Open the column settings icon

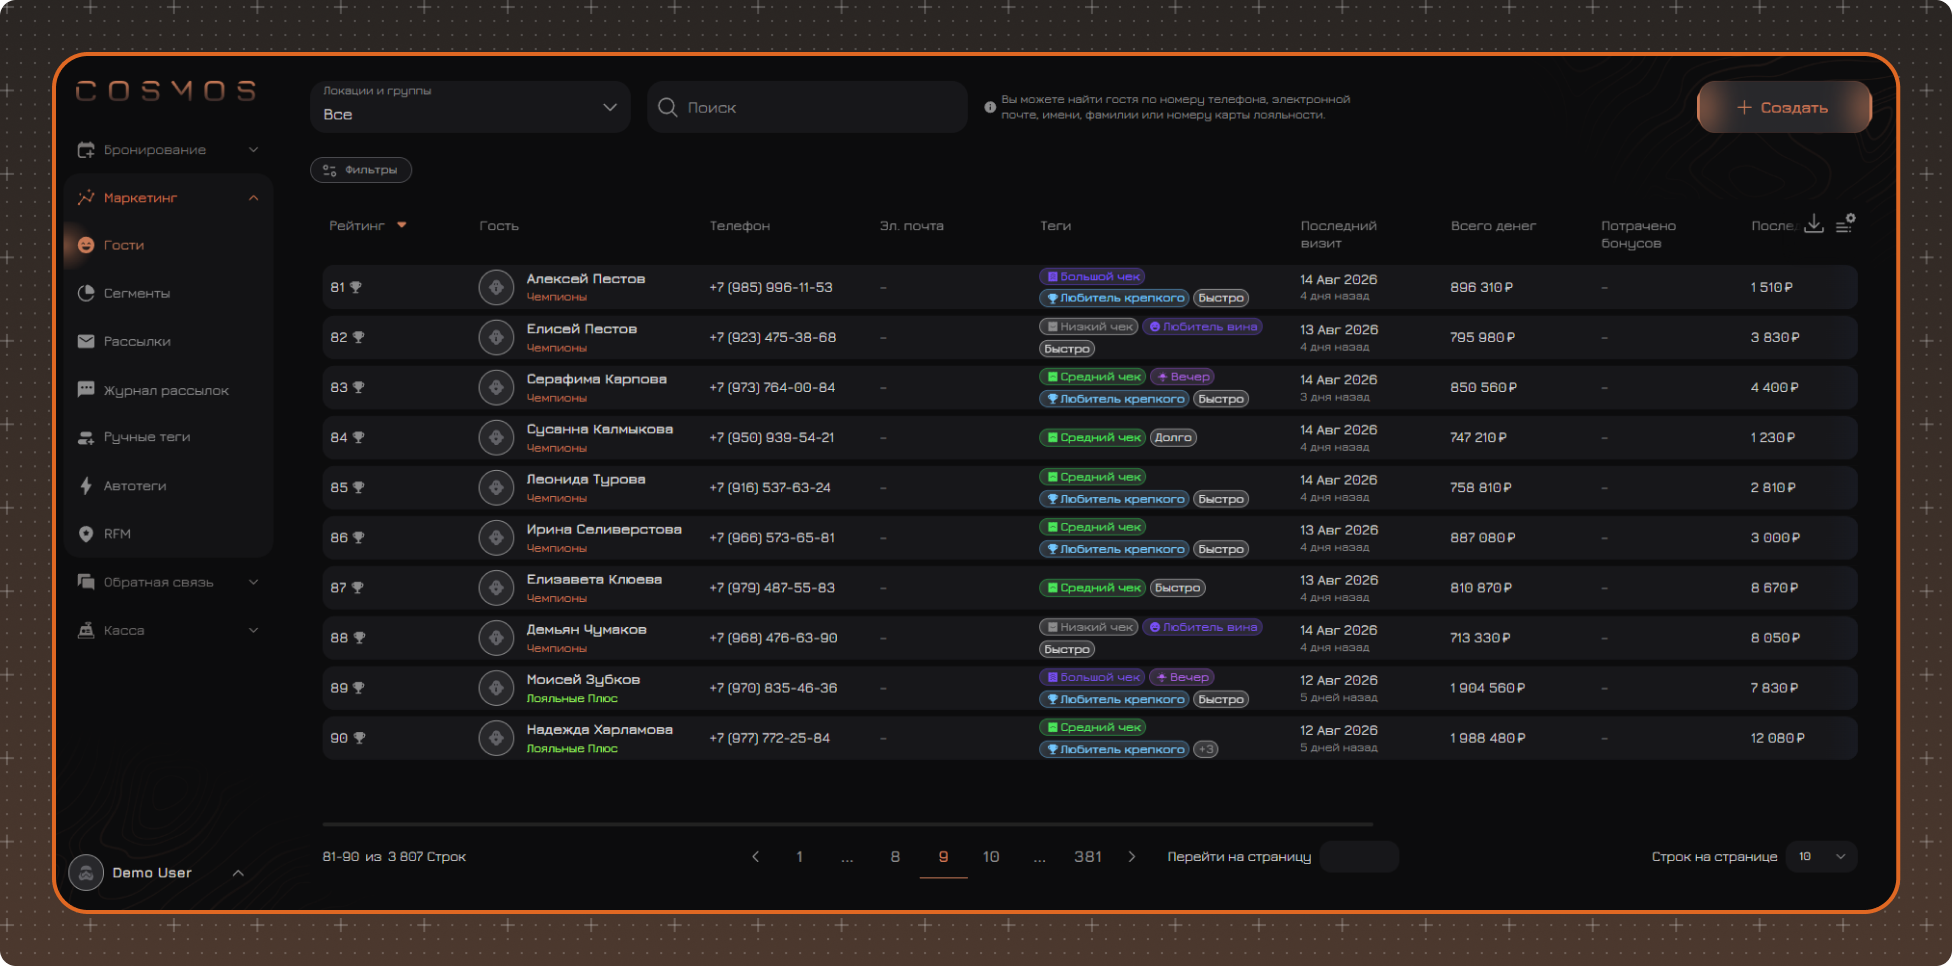coord(1846,223)
